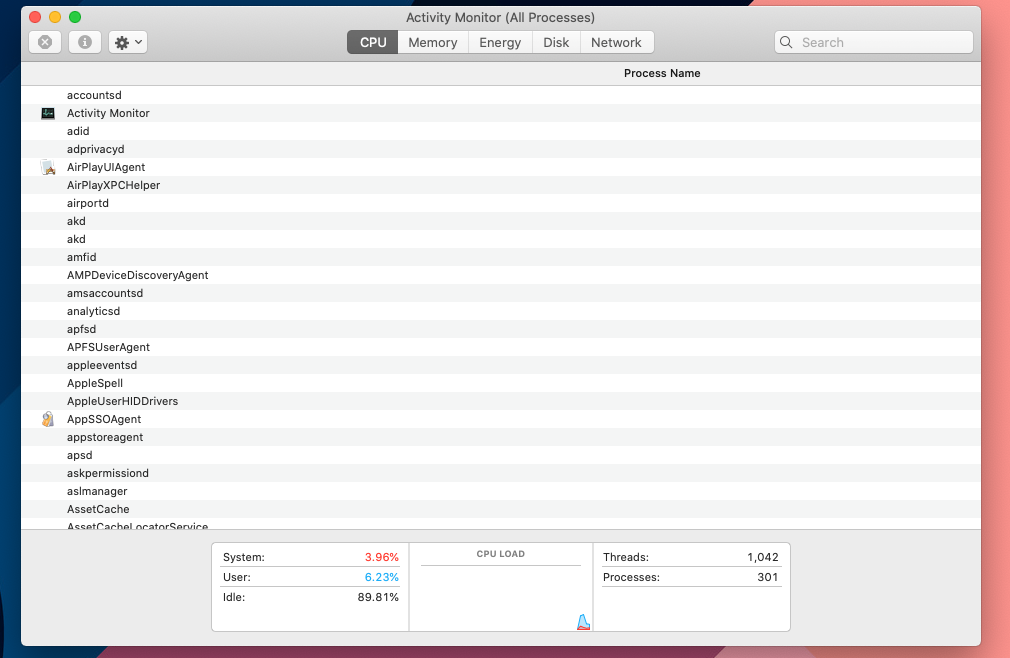Click the Processes count 301
1010x658 pixels.
click(x=768, y=578)
